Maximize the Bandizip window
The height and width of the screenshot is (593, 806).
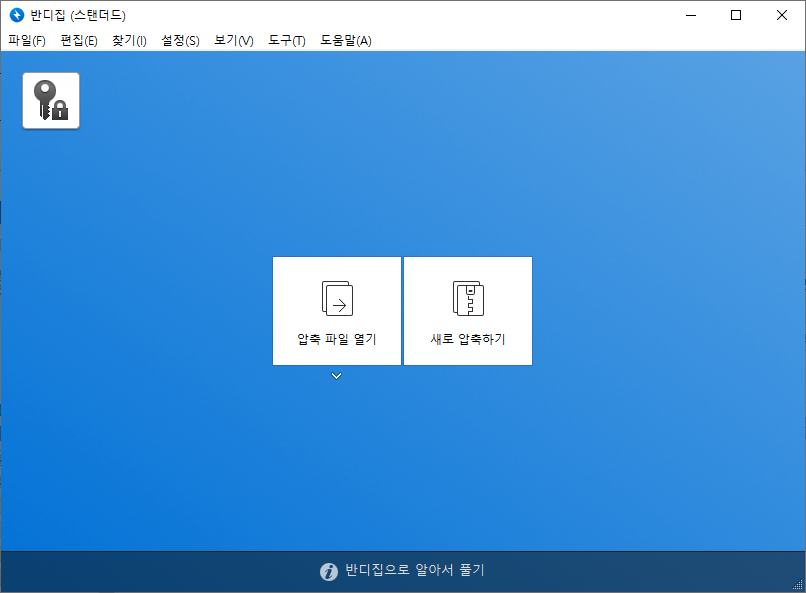tap(736, 15)
